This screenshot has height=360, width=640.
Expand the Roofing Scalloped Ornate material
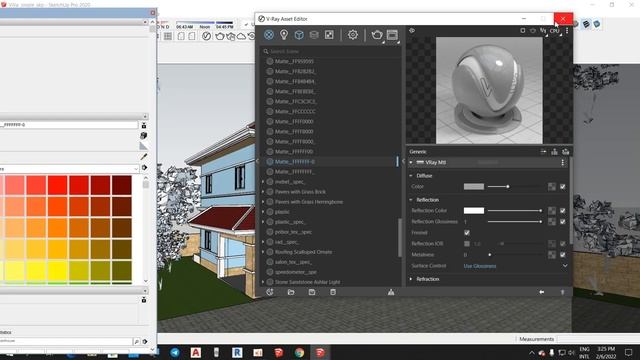[263, 252]
